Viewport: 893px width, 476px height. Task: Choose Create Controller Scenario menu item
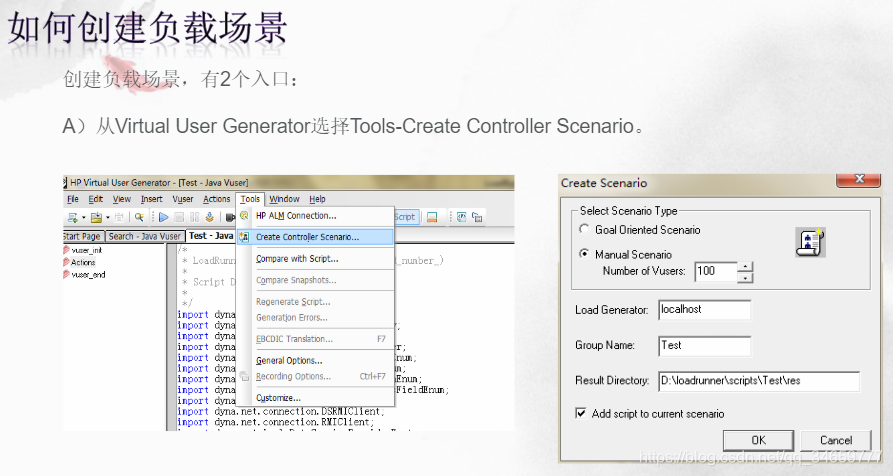pyautogui.click(x=316, y=237)
